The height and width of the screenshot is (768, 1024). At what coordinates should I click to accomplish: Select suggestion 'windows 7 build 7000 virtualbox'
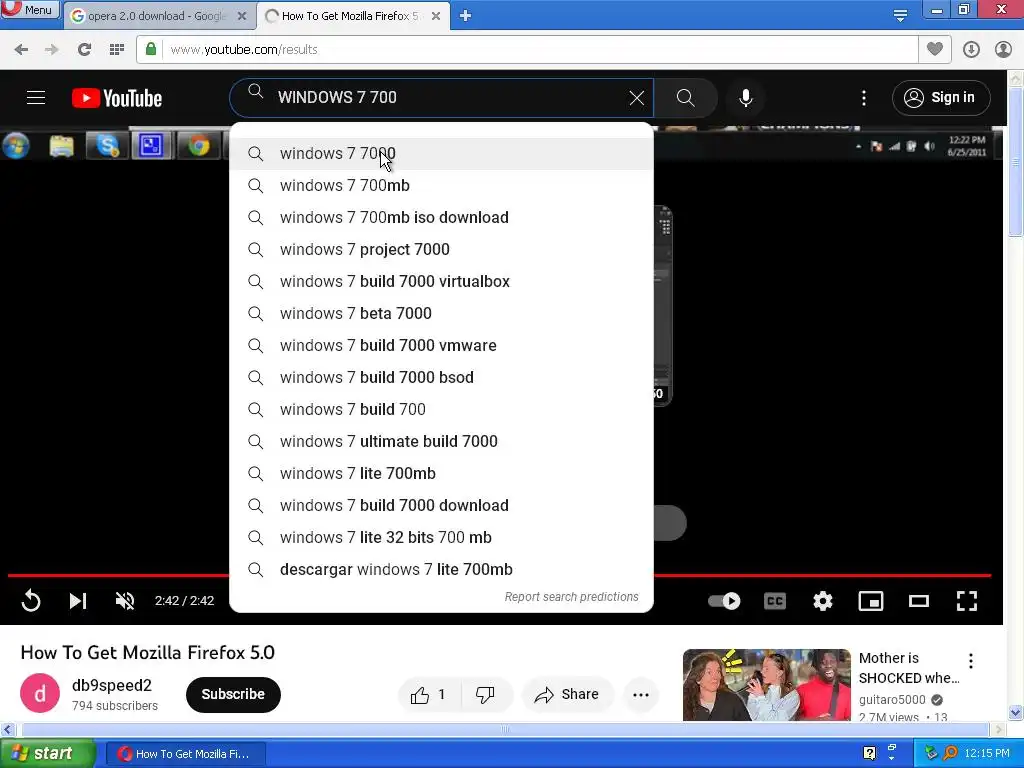pos(441,281)
